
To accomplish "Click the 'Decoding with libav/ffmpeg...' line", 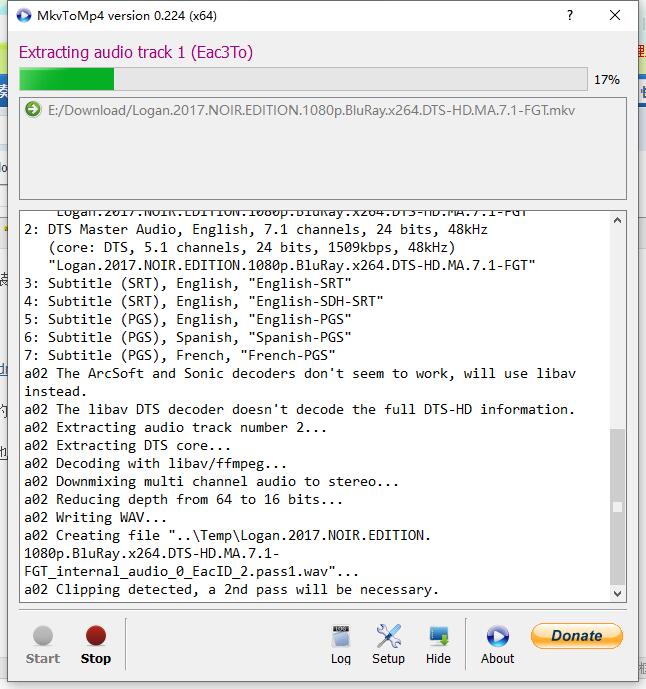I will (x=156, y=464).
